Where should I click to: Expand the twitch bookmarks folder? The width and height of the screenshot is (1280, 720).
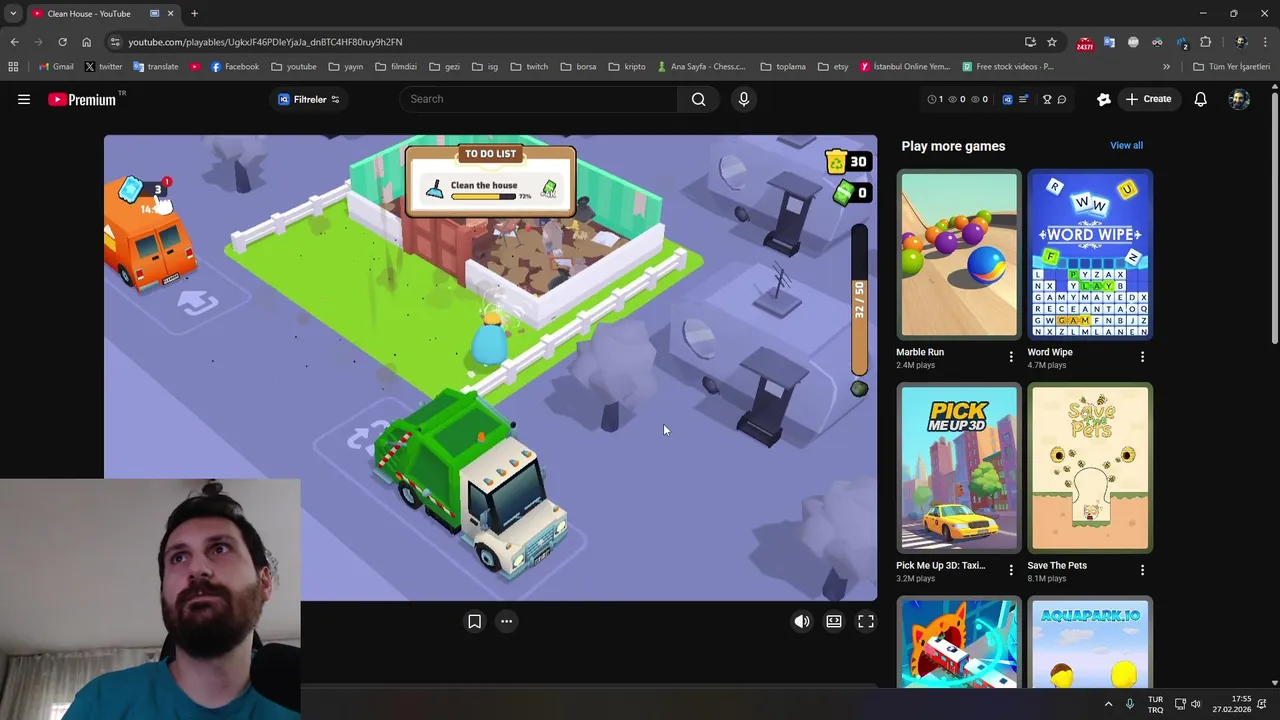[x=529, y=67]
